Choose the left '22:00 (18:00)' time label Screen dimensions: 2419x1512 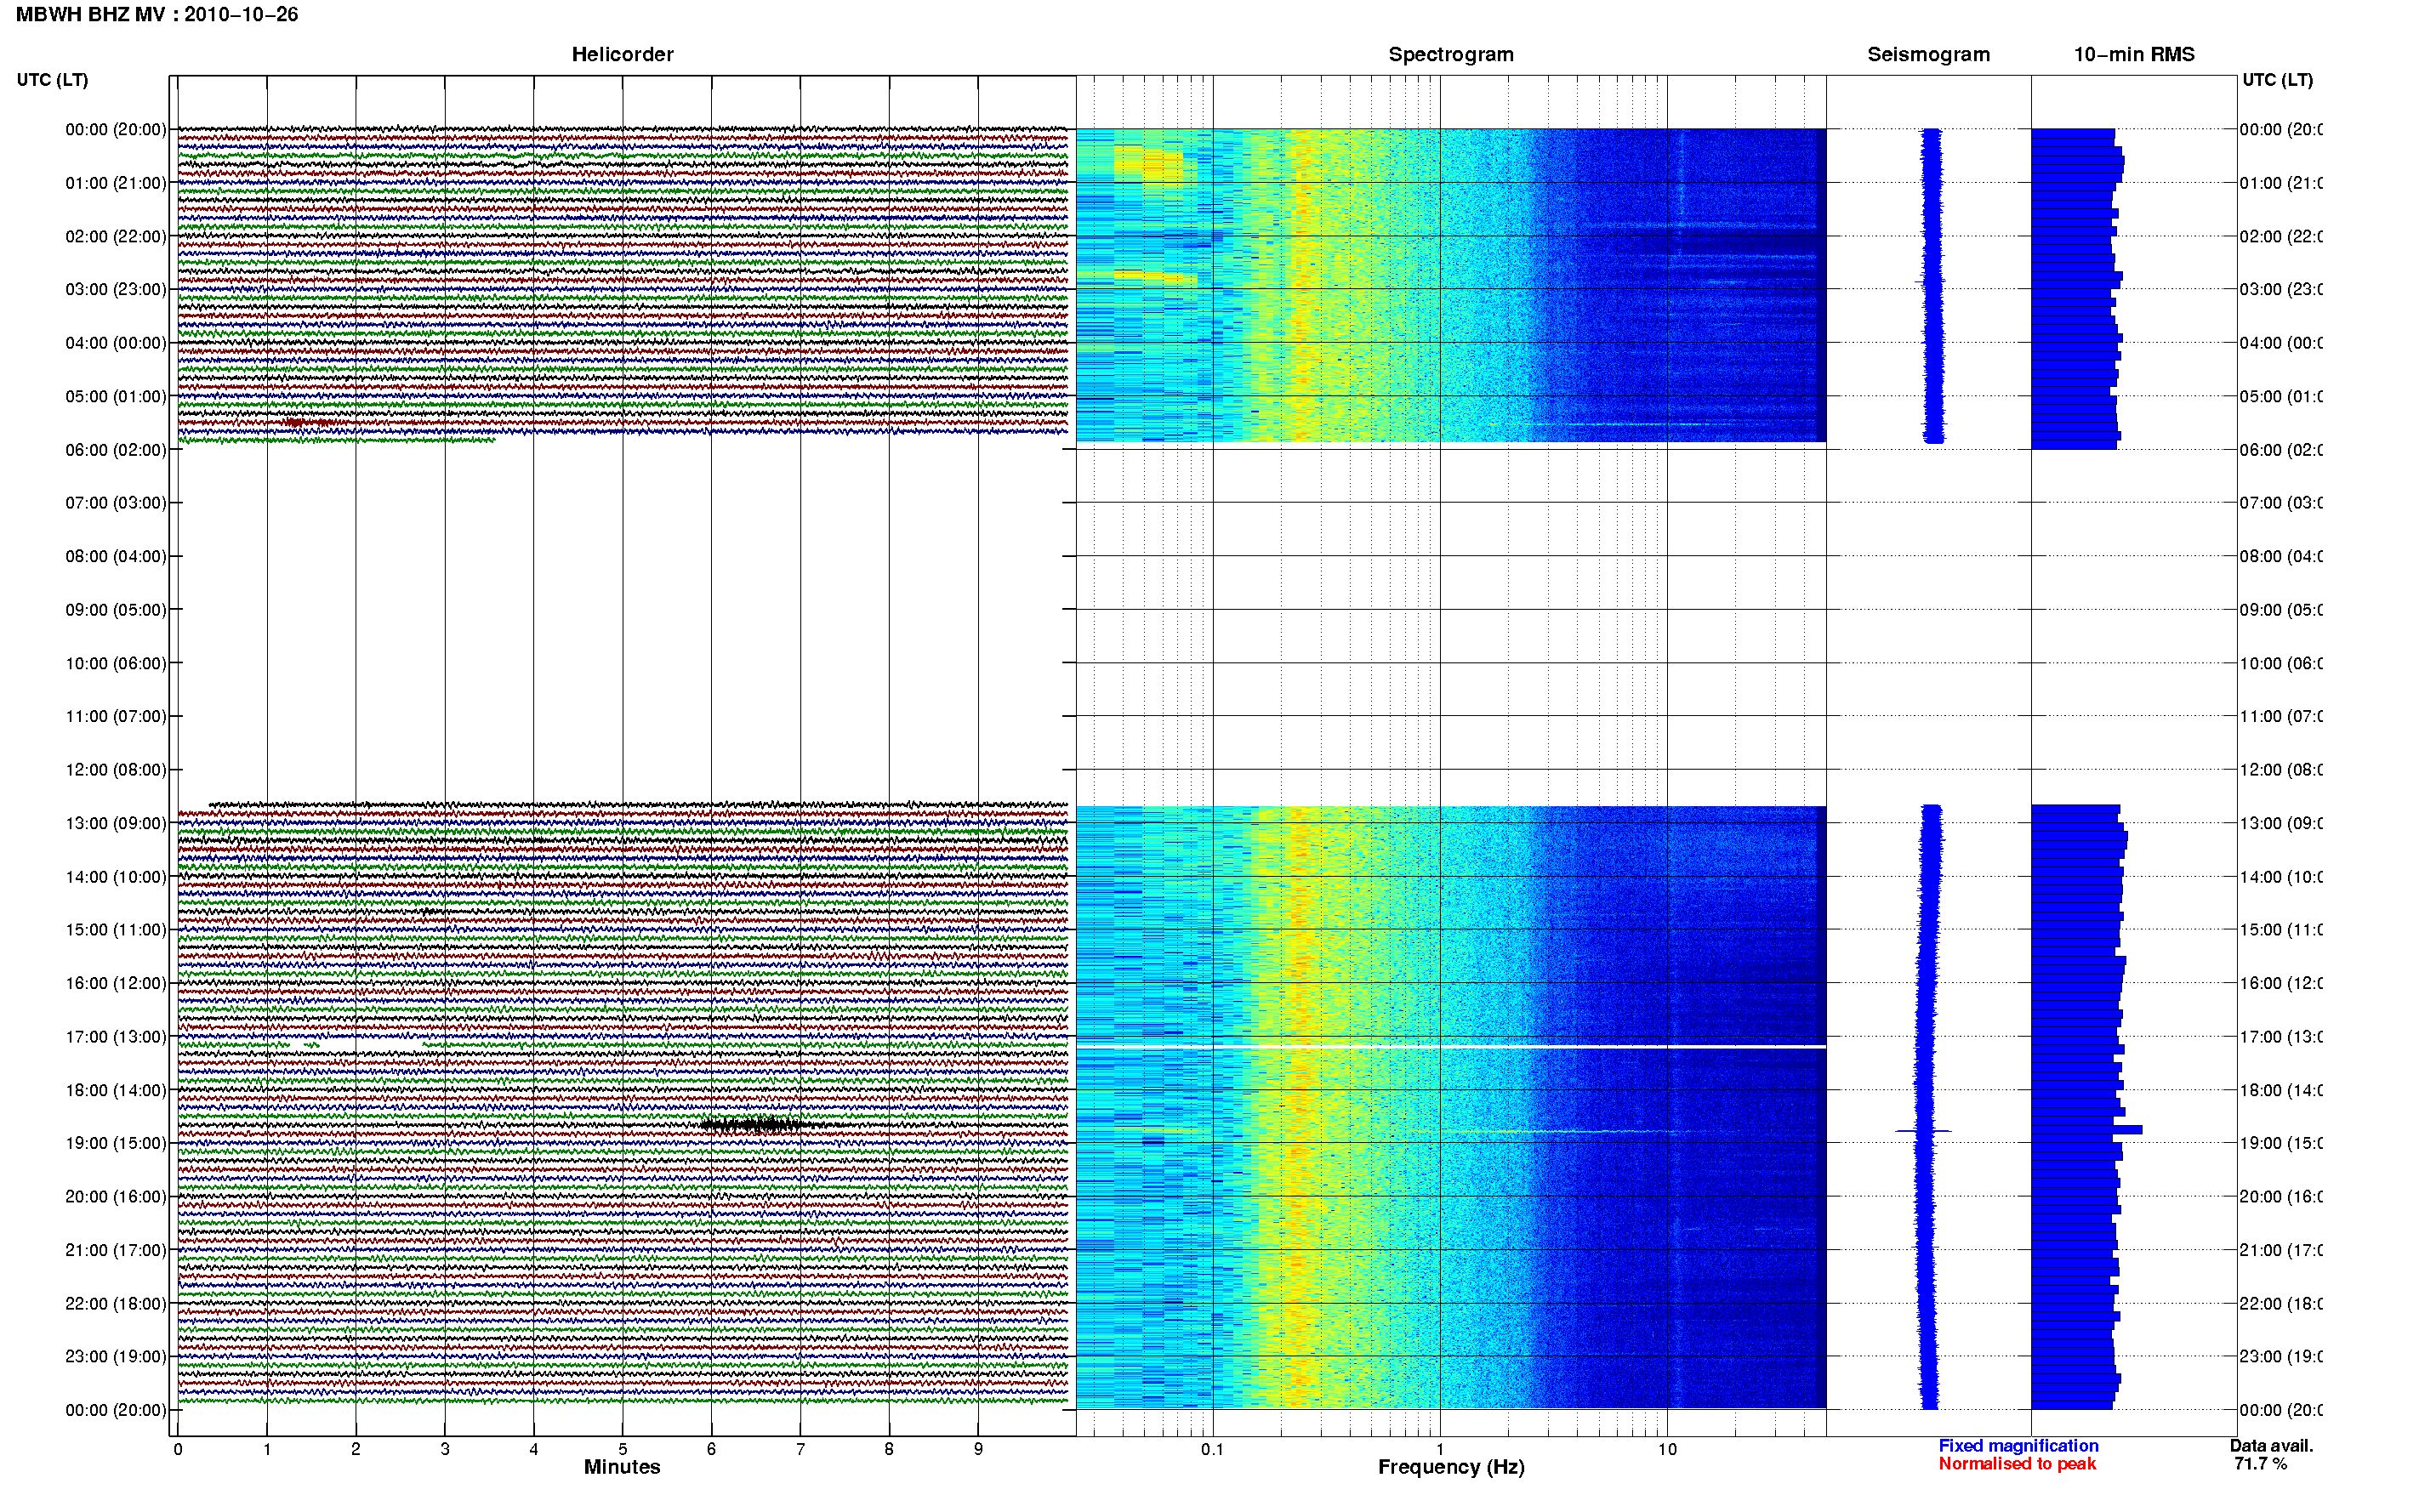coord(115,1303)
